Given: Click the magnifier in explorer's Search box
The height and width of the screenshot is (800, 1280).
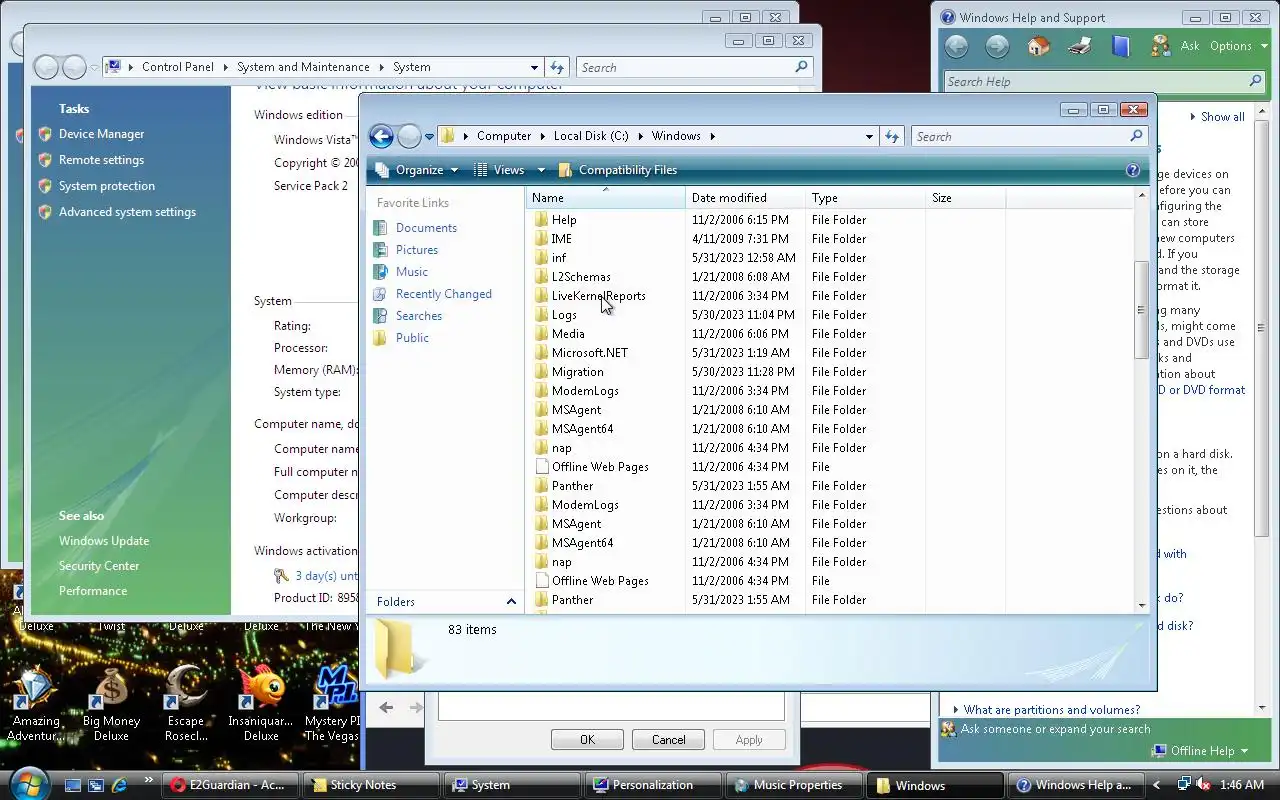Looking at the screenshot, I should pyautogui.click(x=1136, y=136).
